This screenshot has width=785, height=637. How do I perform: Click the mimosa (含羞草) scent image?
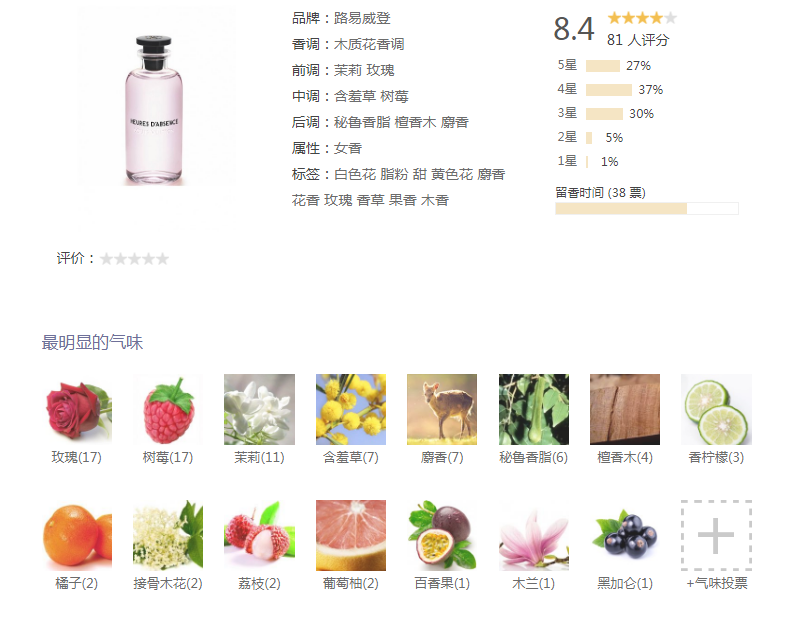pos(351,409)
